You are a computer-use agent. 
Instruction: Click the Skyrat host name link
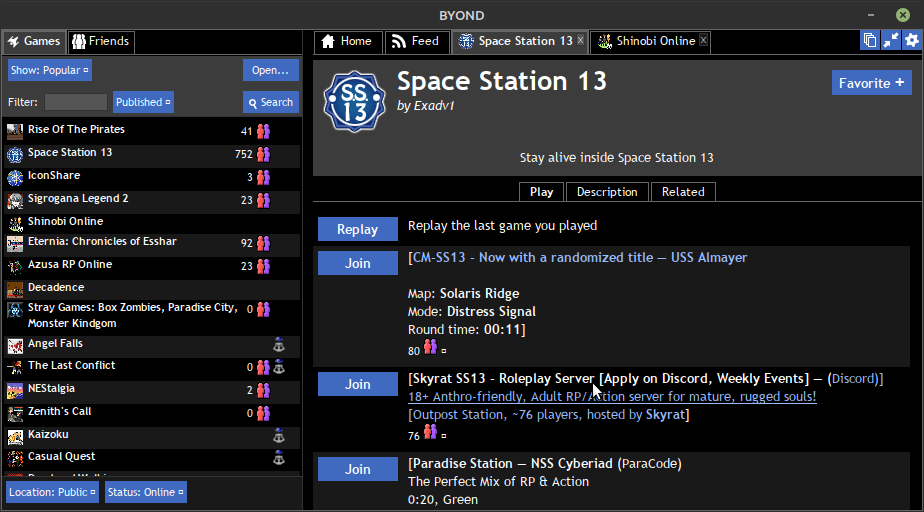point(665,415)
